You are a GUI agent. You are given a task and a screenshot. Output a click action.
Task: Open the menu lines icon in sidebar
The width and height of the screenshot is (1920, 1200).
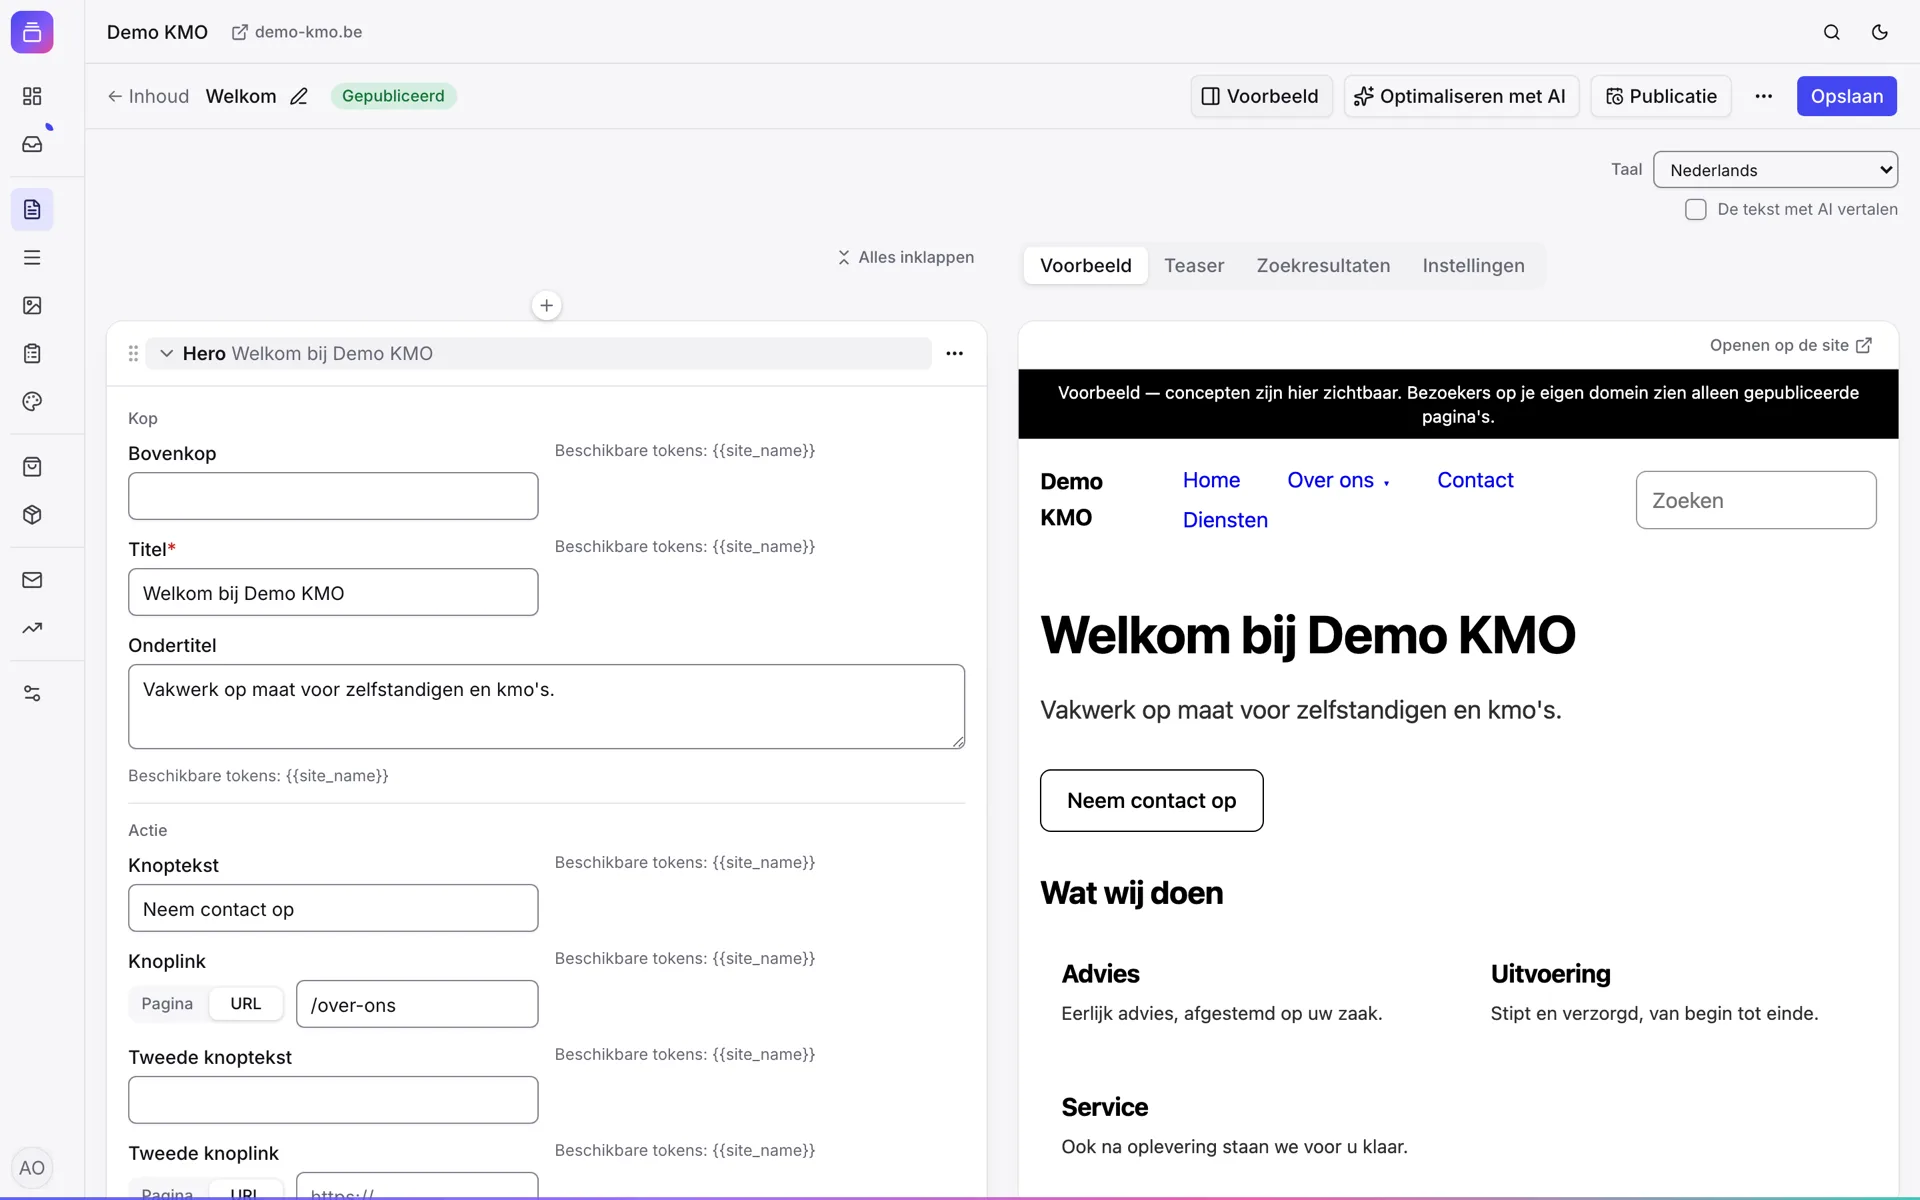point(32,257)
